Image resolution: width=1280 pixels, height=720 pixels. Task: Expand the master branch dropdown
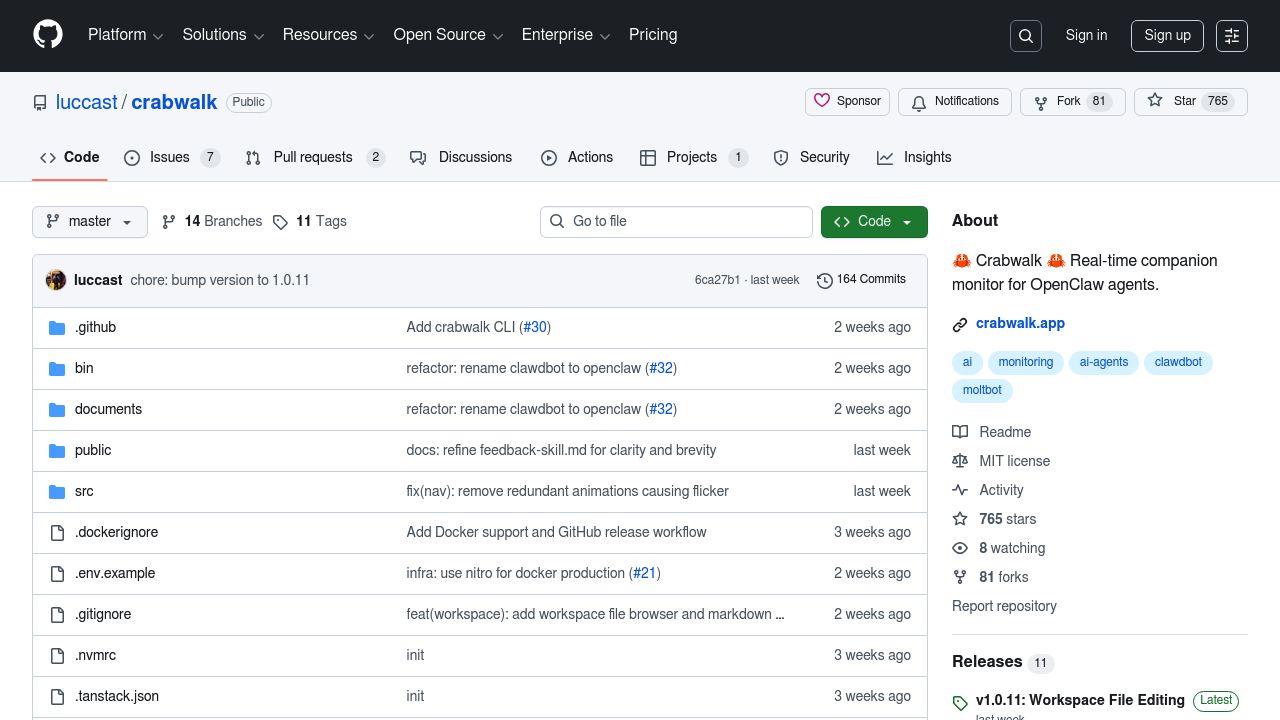click(90, 222)
